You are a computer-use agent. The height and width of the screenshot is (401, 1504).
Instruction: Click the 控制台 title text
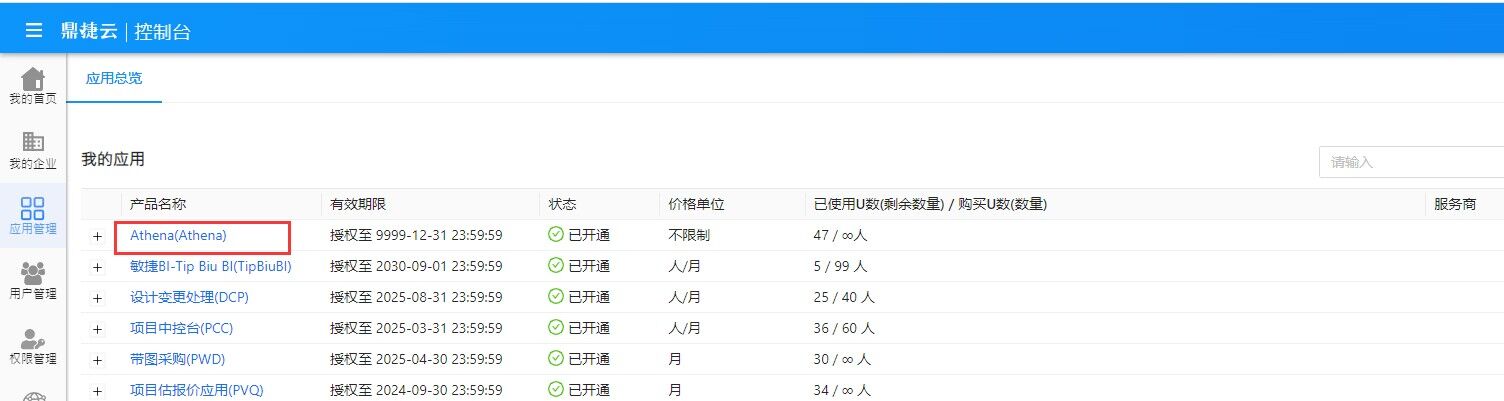(162, 31)
